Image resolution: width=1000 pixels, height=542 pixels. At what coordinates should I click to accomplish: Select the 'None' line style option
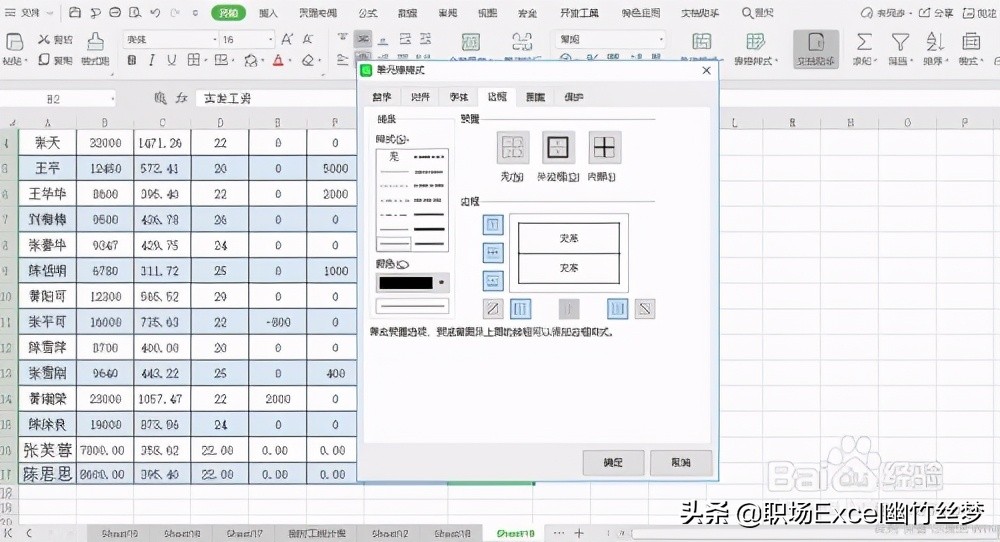point(394,156)
